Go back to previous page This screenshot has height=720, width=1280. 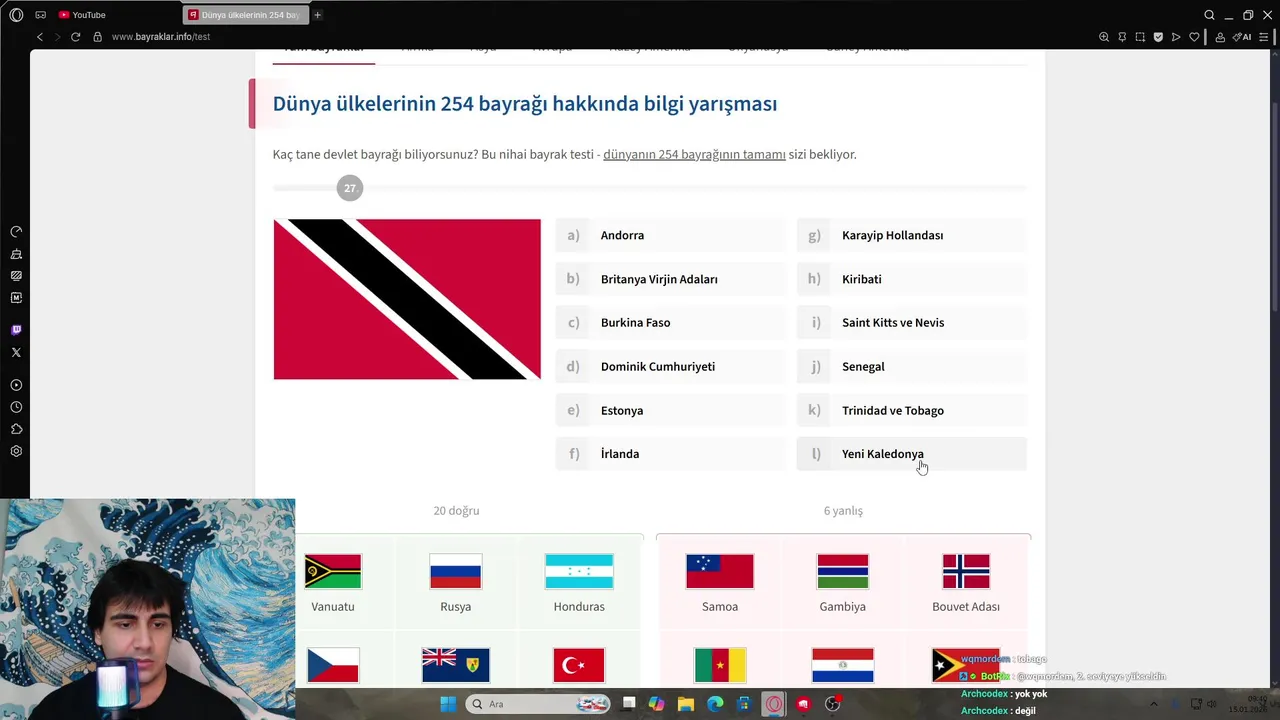click(40, 37)
